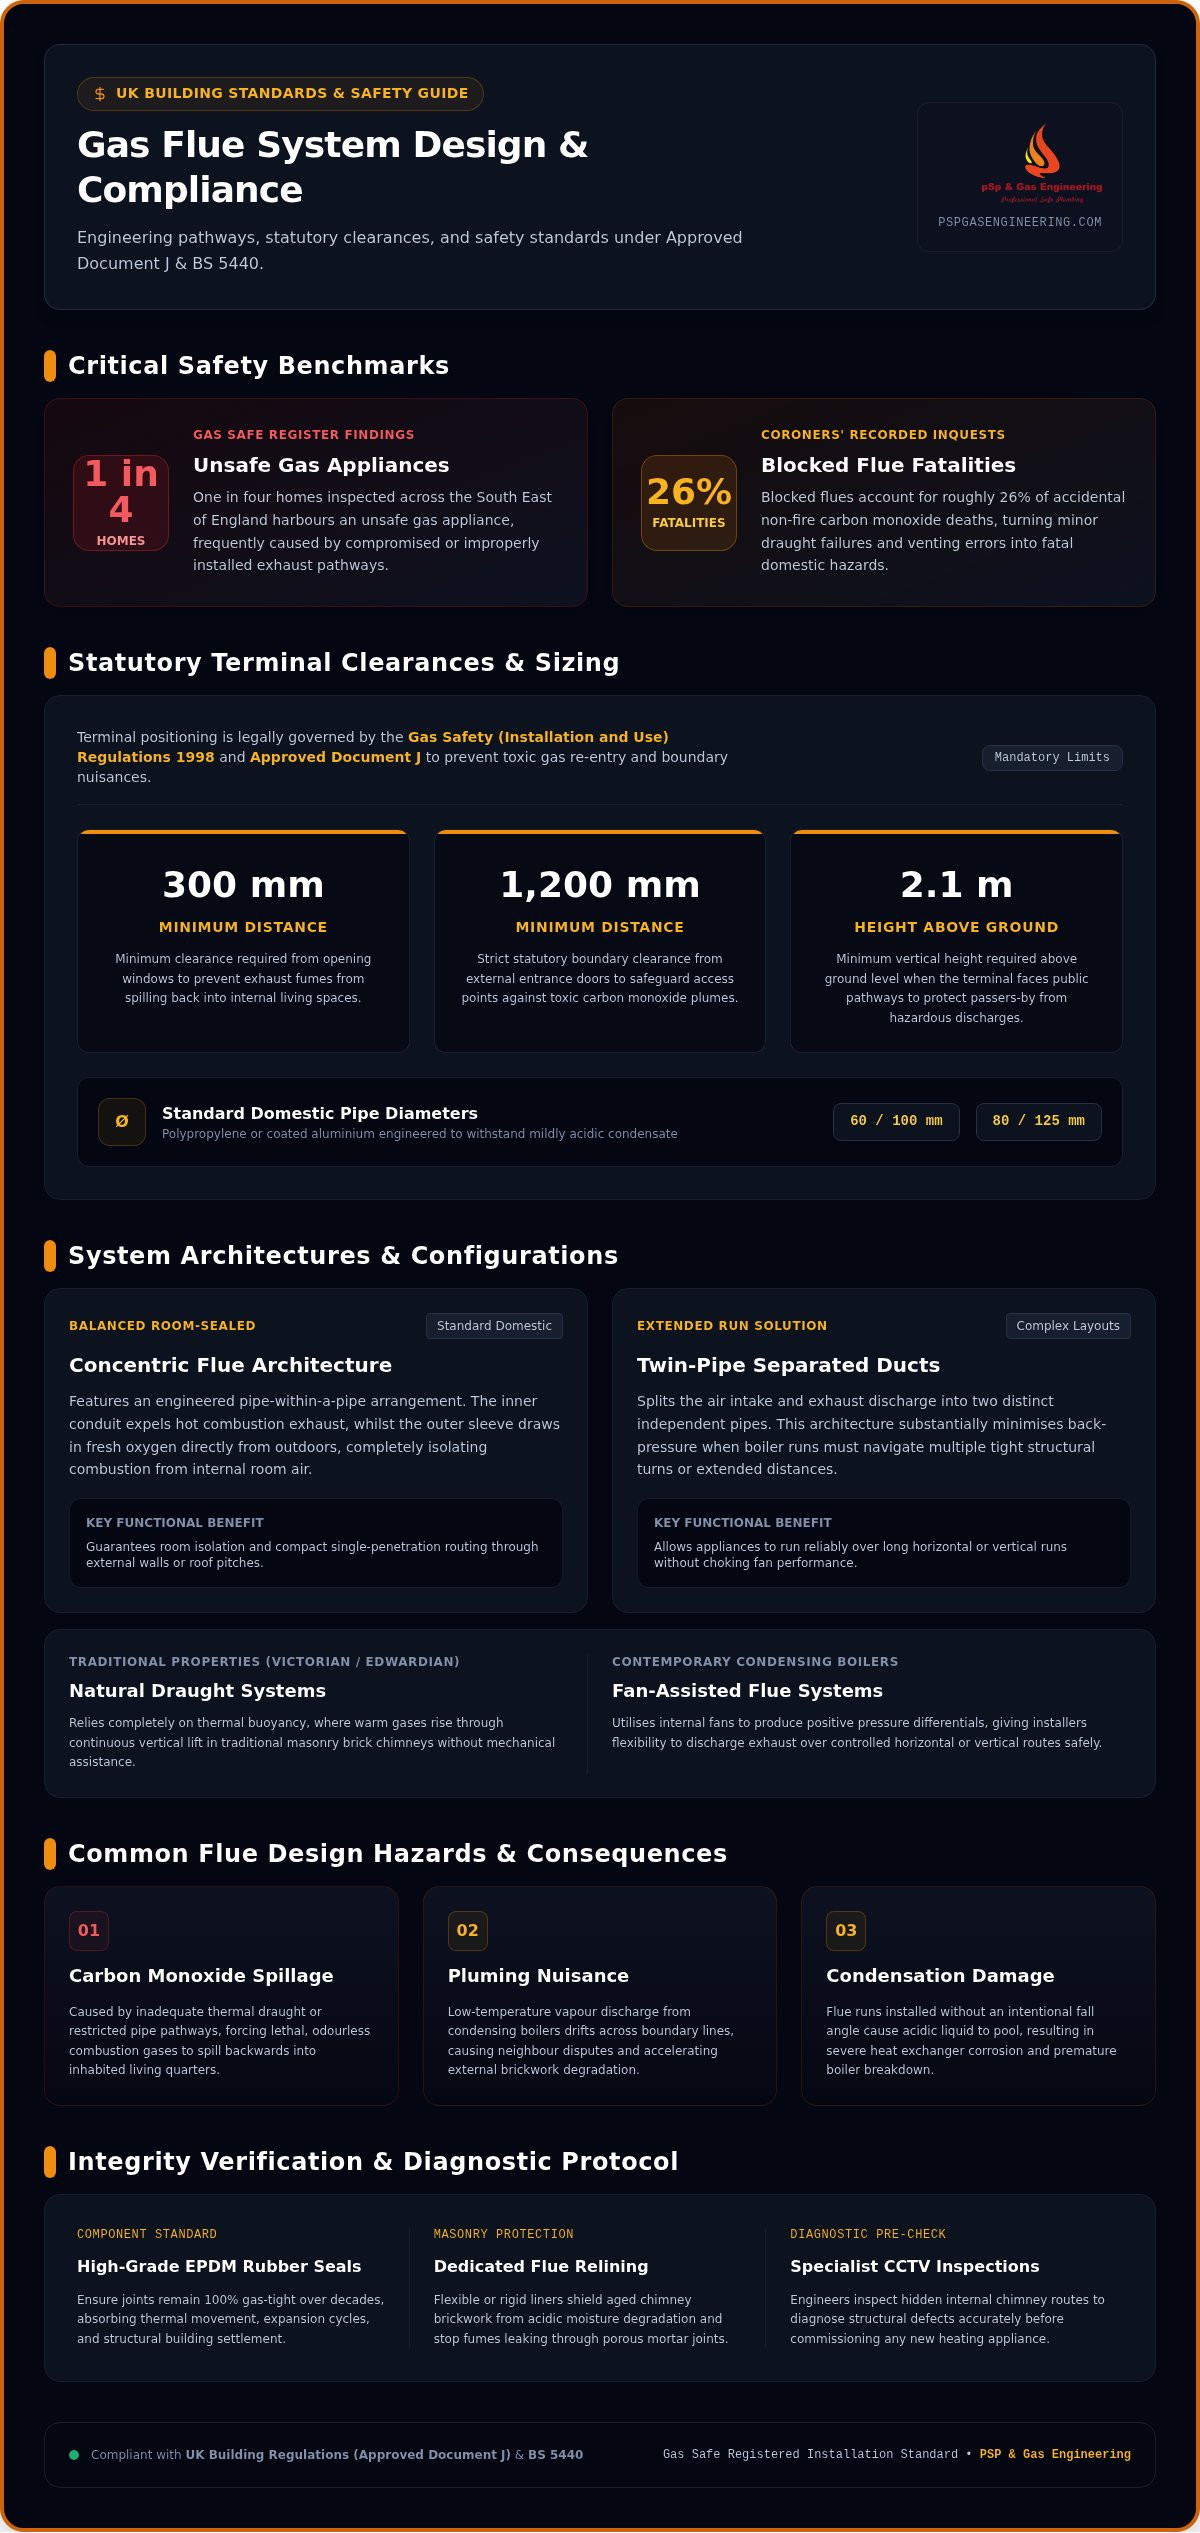
Task: Click the "Integrity Verification & Diagnostic Protocol" heading
Action: (x=373, y=2162)
